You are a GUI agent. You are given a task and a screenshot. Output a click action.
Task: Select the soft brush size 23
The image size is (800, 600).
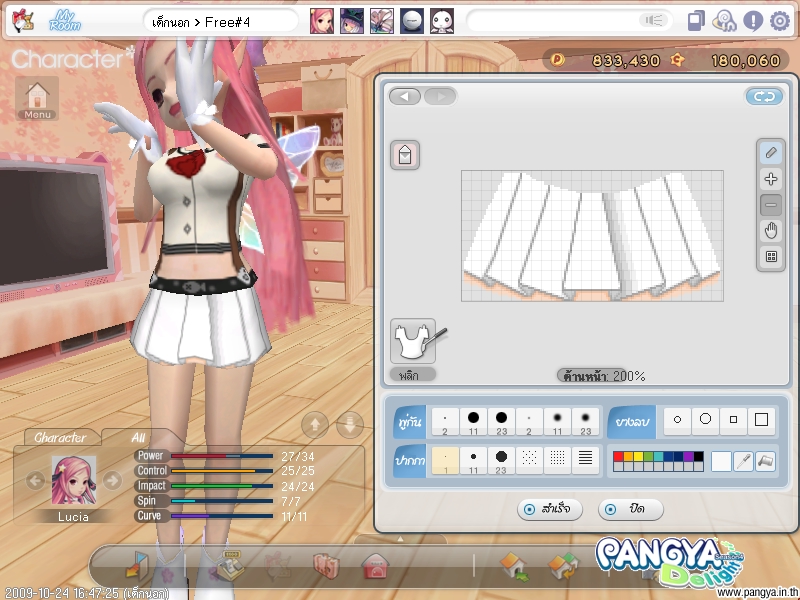585,421
